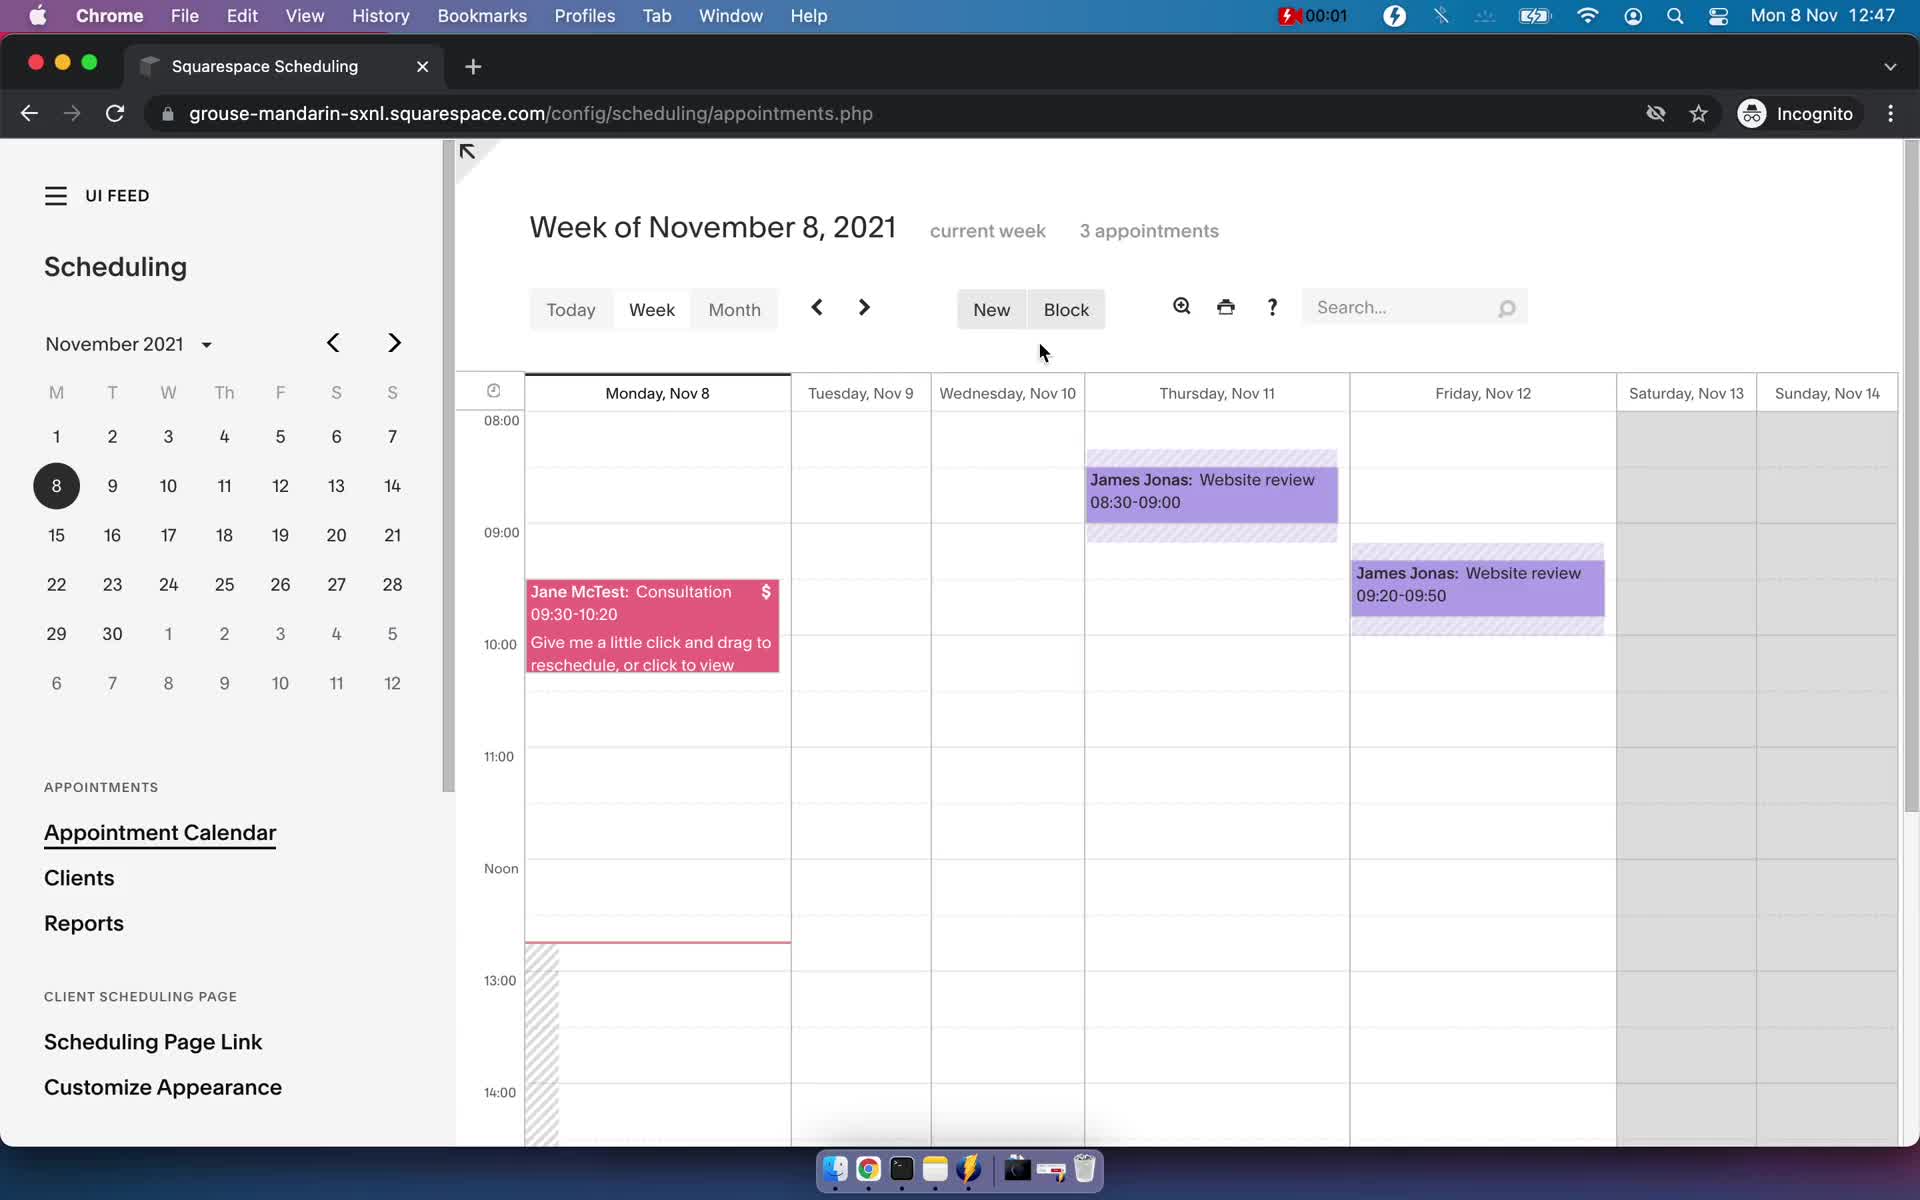Image resolution: width=1920 pixels, height=1200 pixels.
Task: Click the help question mark icon
Action: click(x=1272, y=307)
